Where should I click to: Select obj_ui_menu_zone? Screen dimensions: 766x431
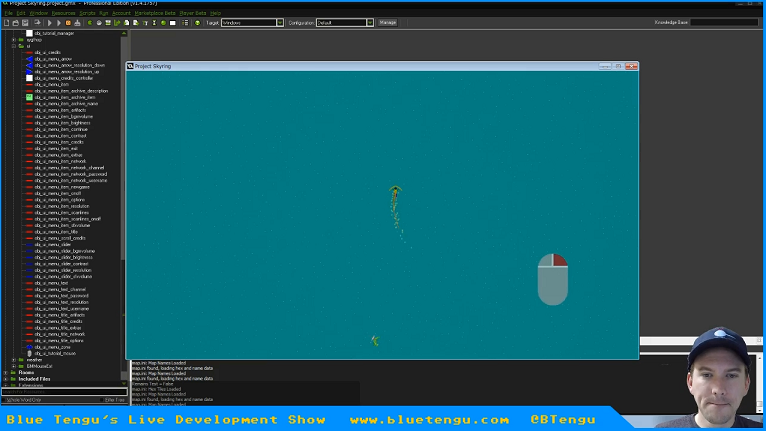click(x=52, y=347)
